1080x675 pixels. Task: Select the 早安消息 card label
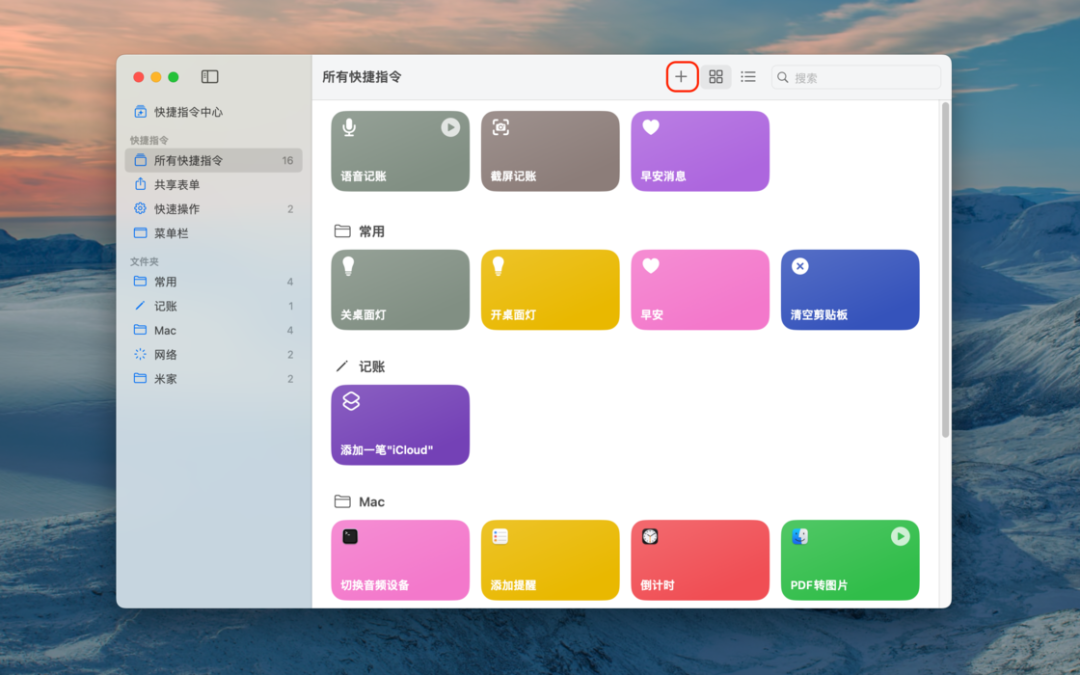pyautogui.click(x=663, y=176)
